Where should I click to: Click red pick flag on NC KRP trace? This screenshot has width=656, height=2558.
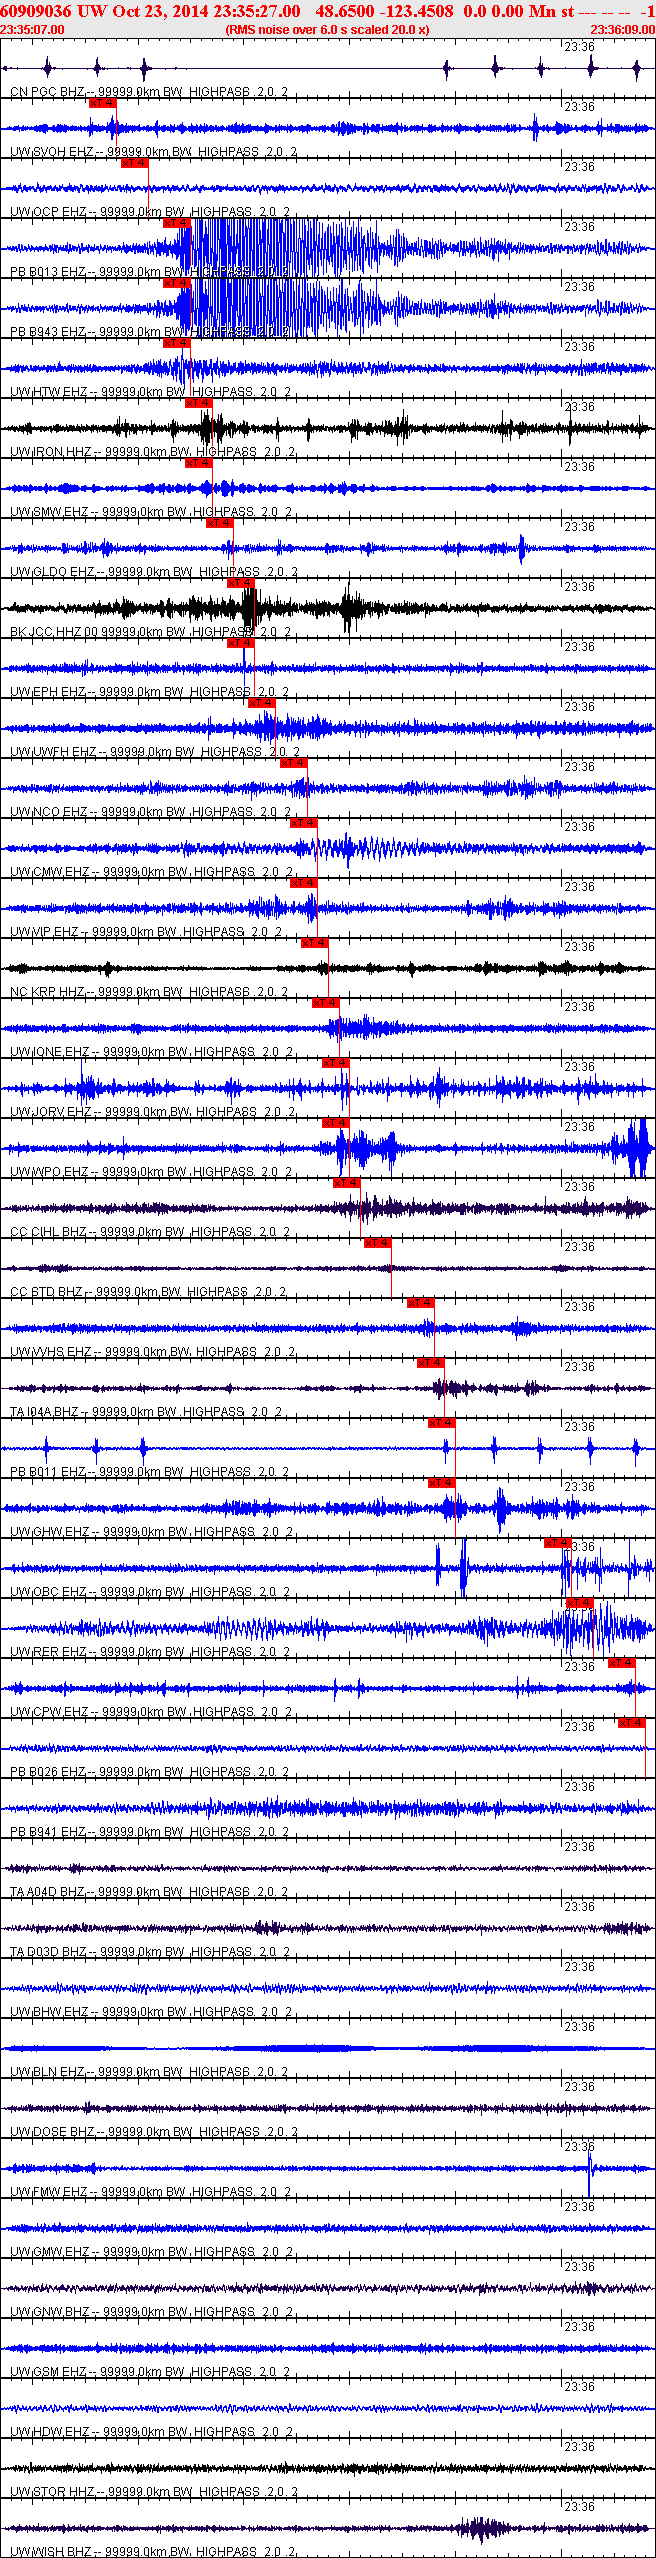click(315, 943)
